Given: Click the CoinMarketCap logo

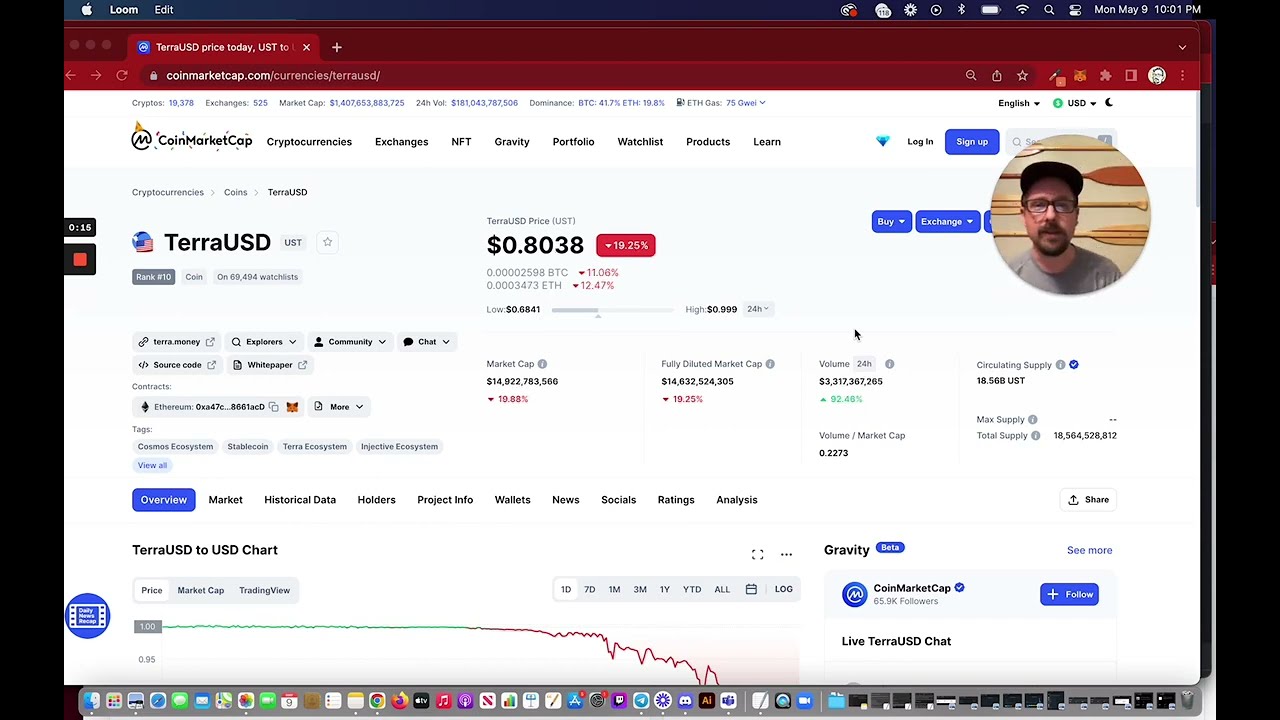Looking at the screenshot, I should click(192, 138).
